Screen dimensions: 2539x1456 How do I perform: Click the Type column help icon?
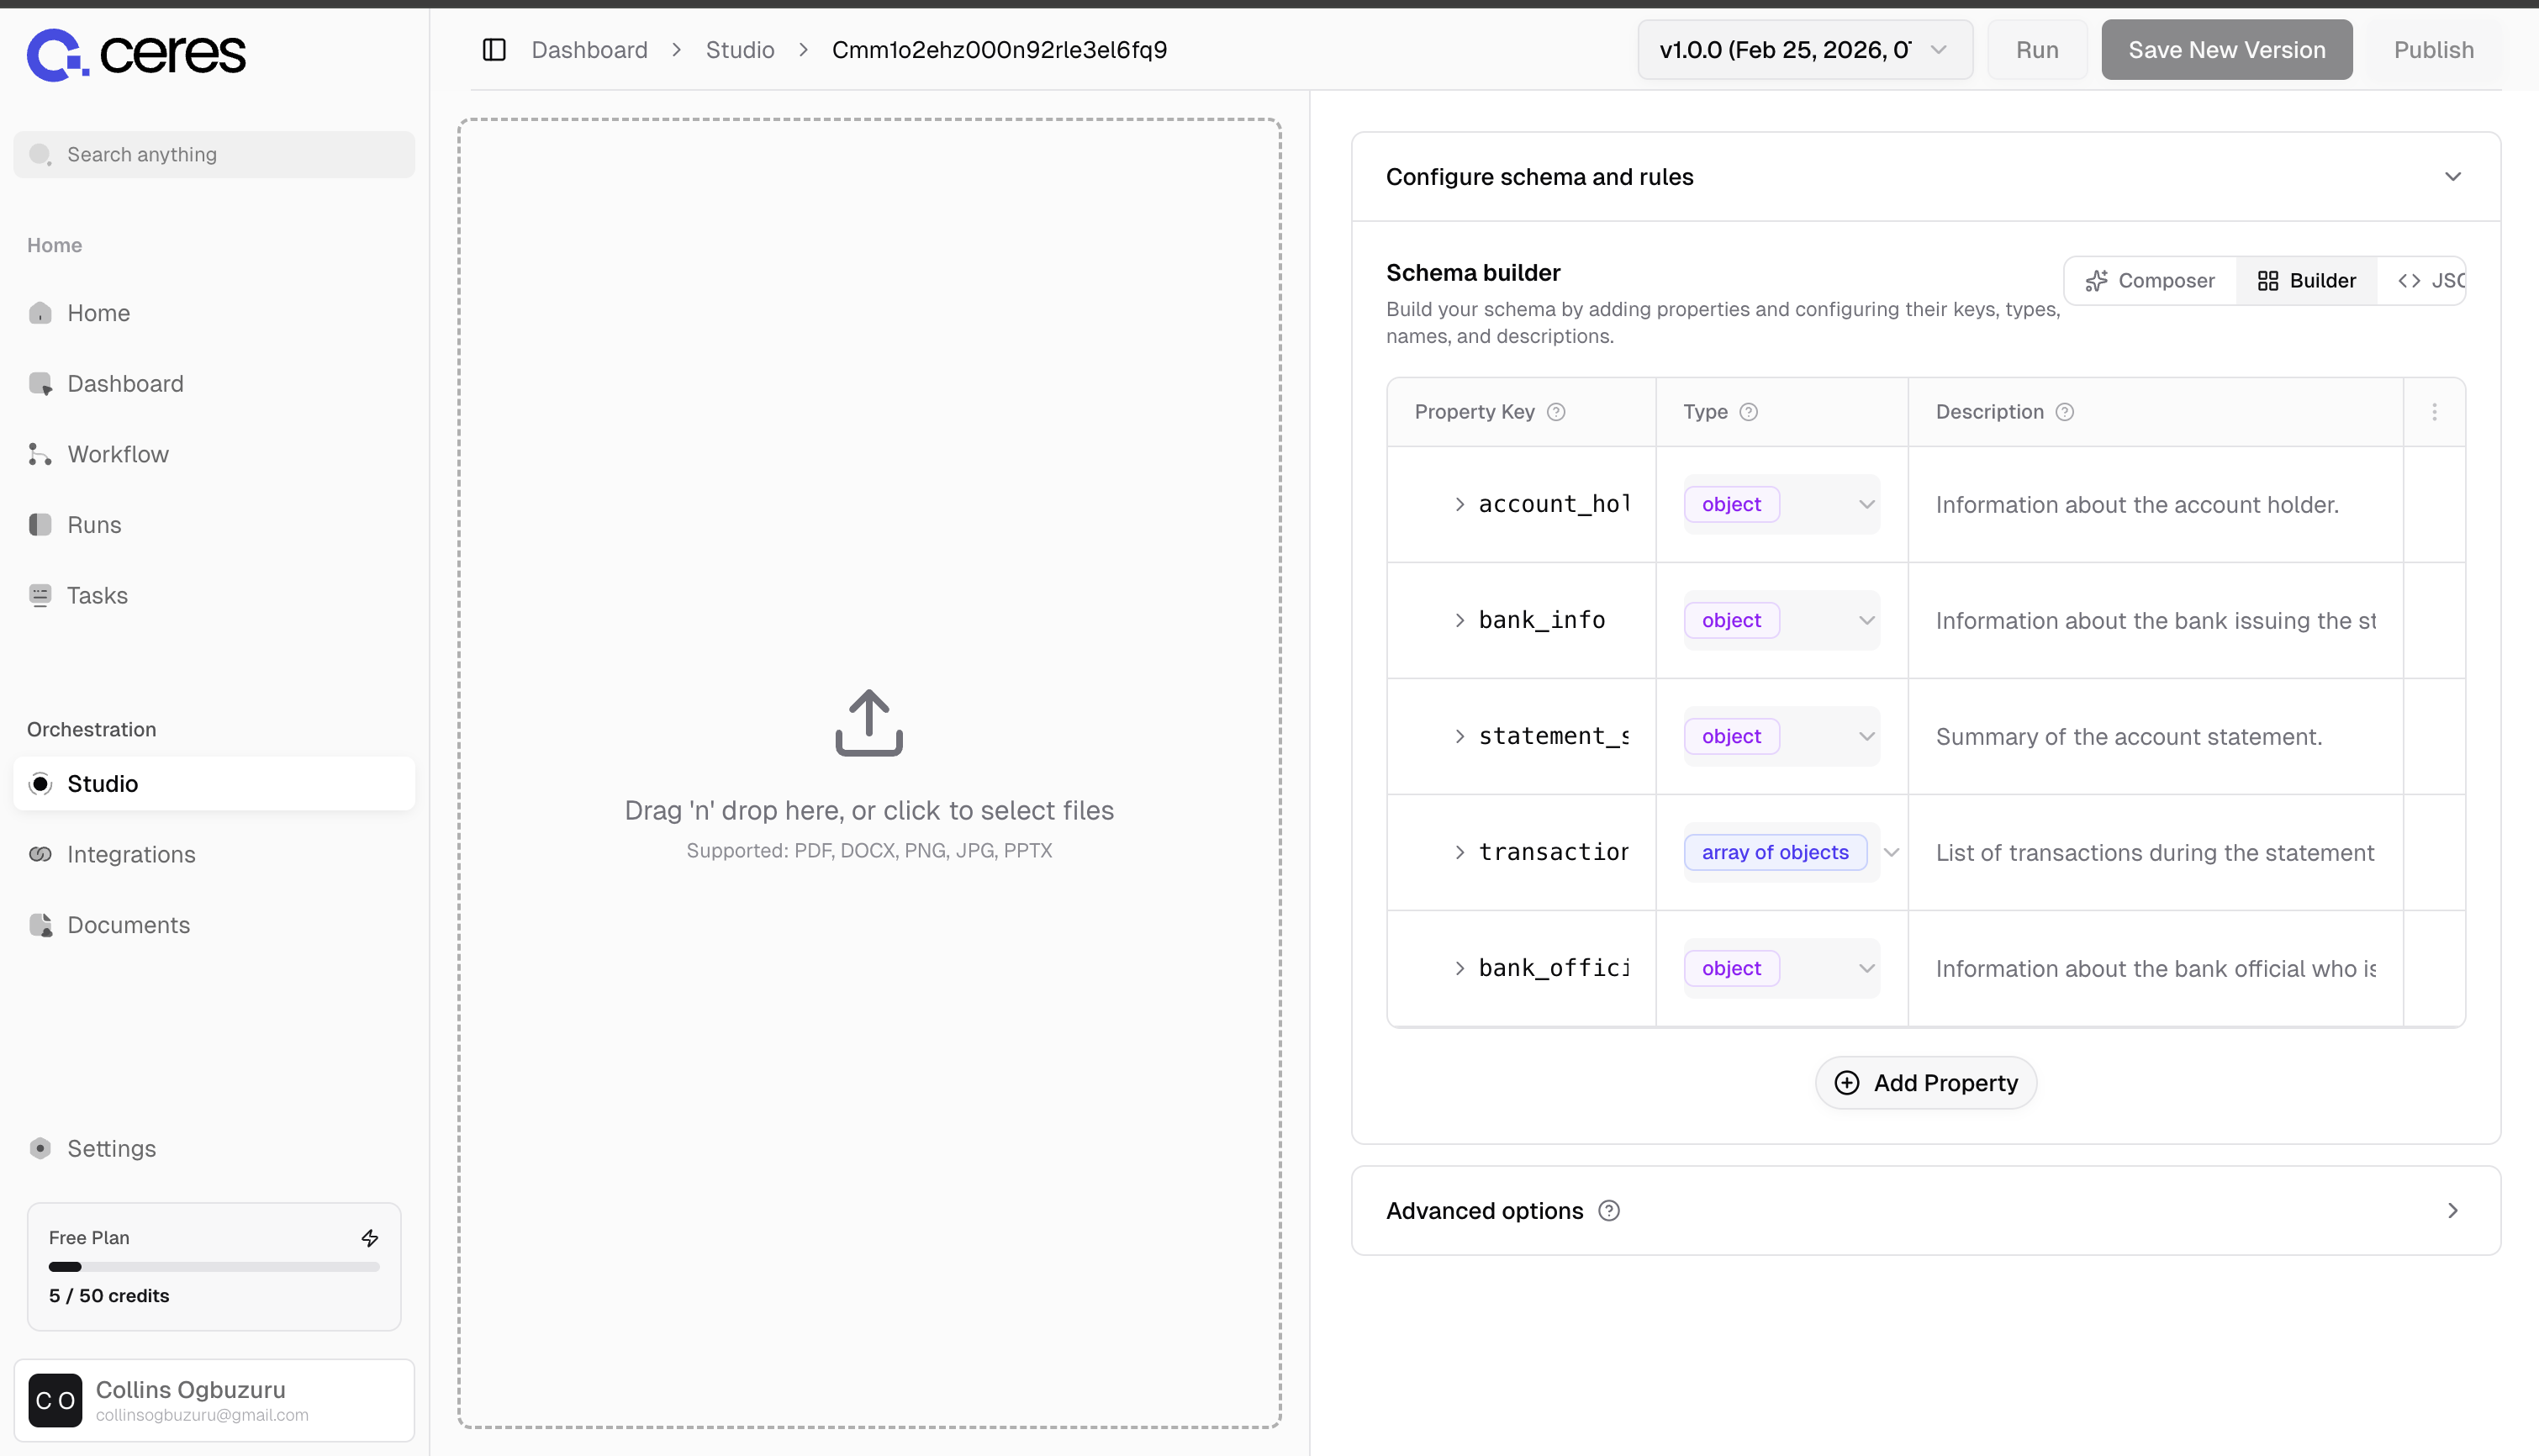click(1748, 412)
